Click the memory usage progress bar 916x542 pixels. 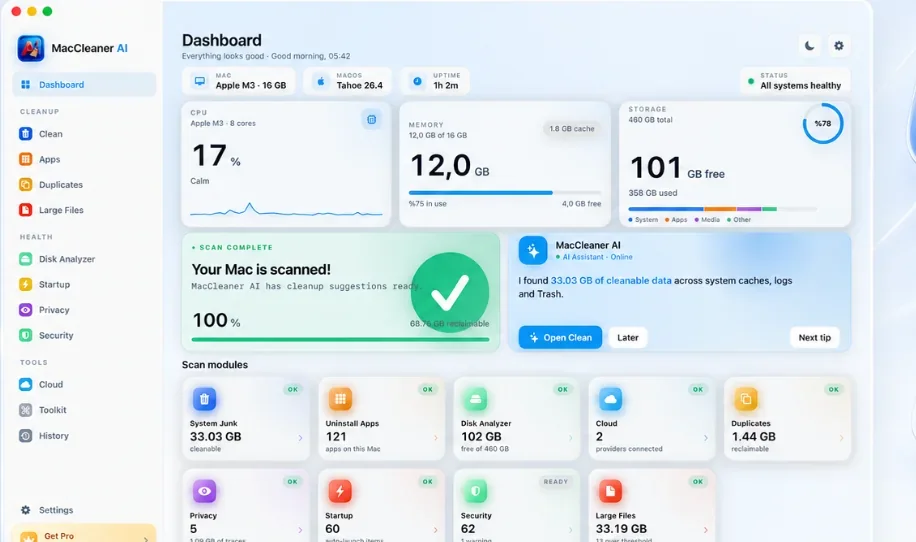[505, 192]
